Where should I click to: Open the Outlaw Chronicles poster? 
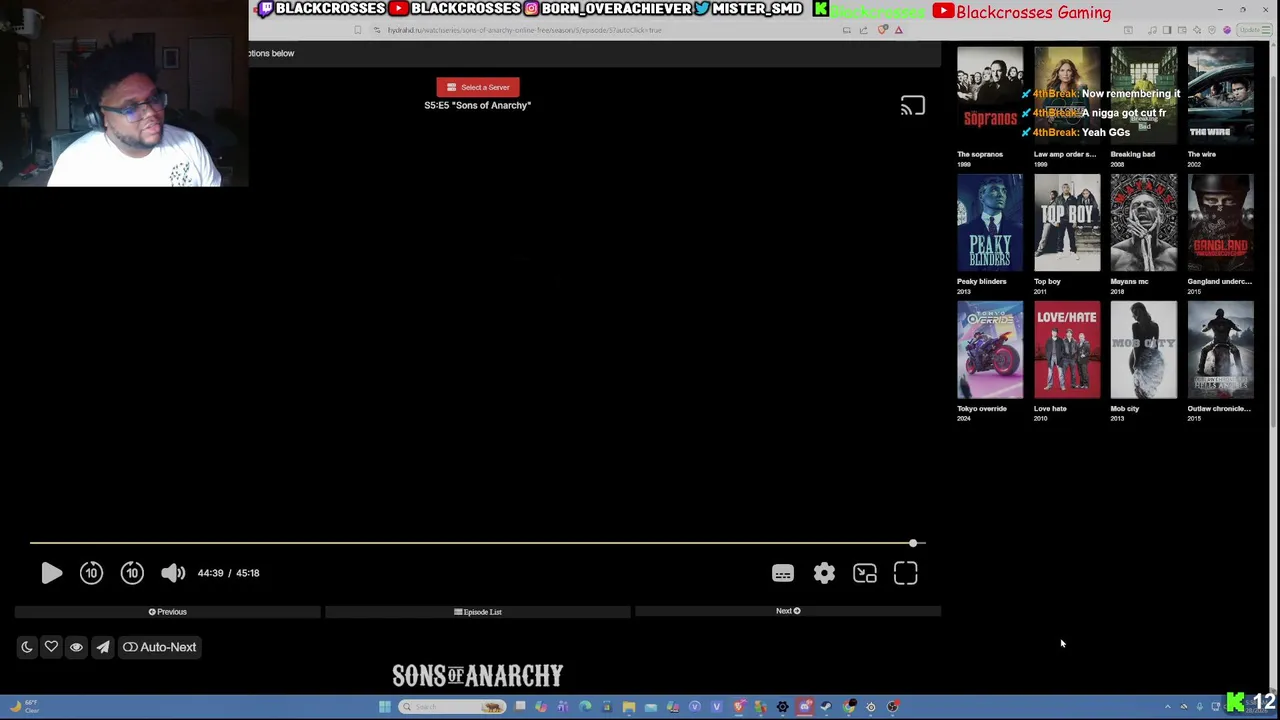pos(1221,350)
